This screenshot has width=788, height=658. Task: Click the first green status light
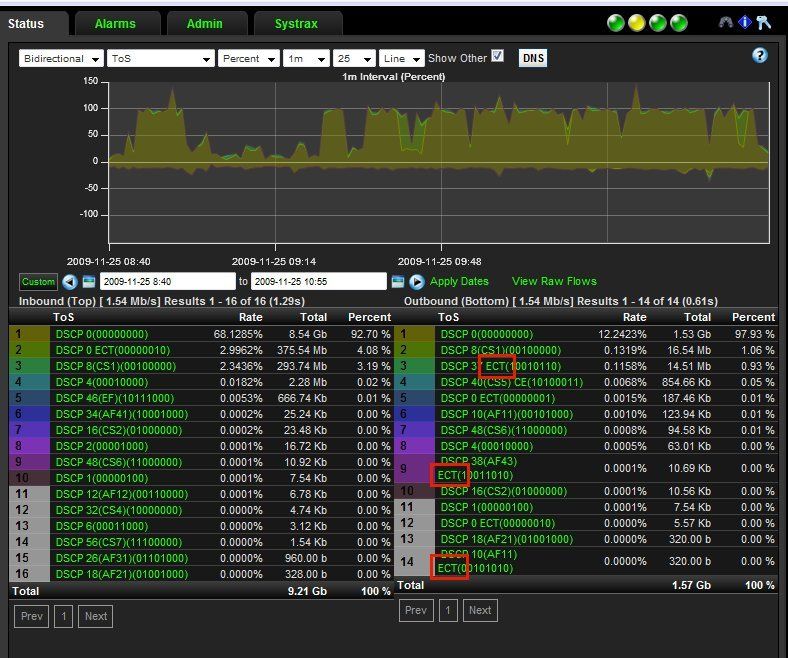pyautogui.click(x=616, y=23)
